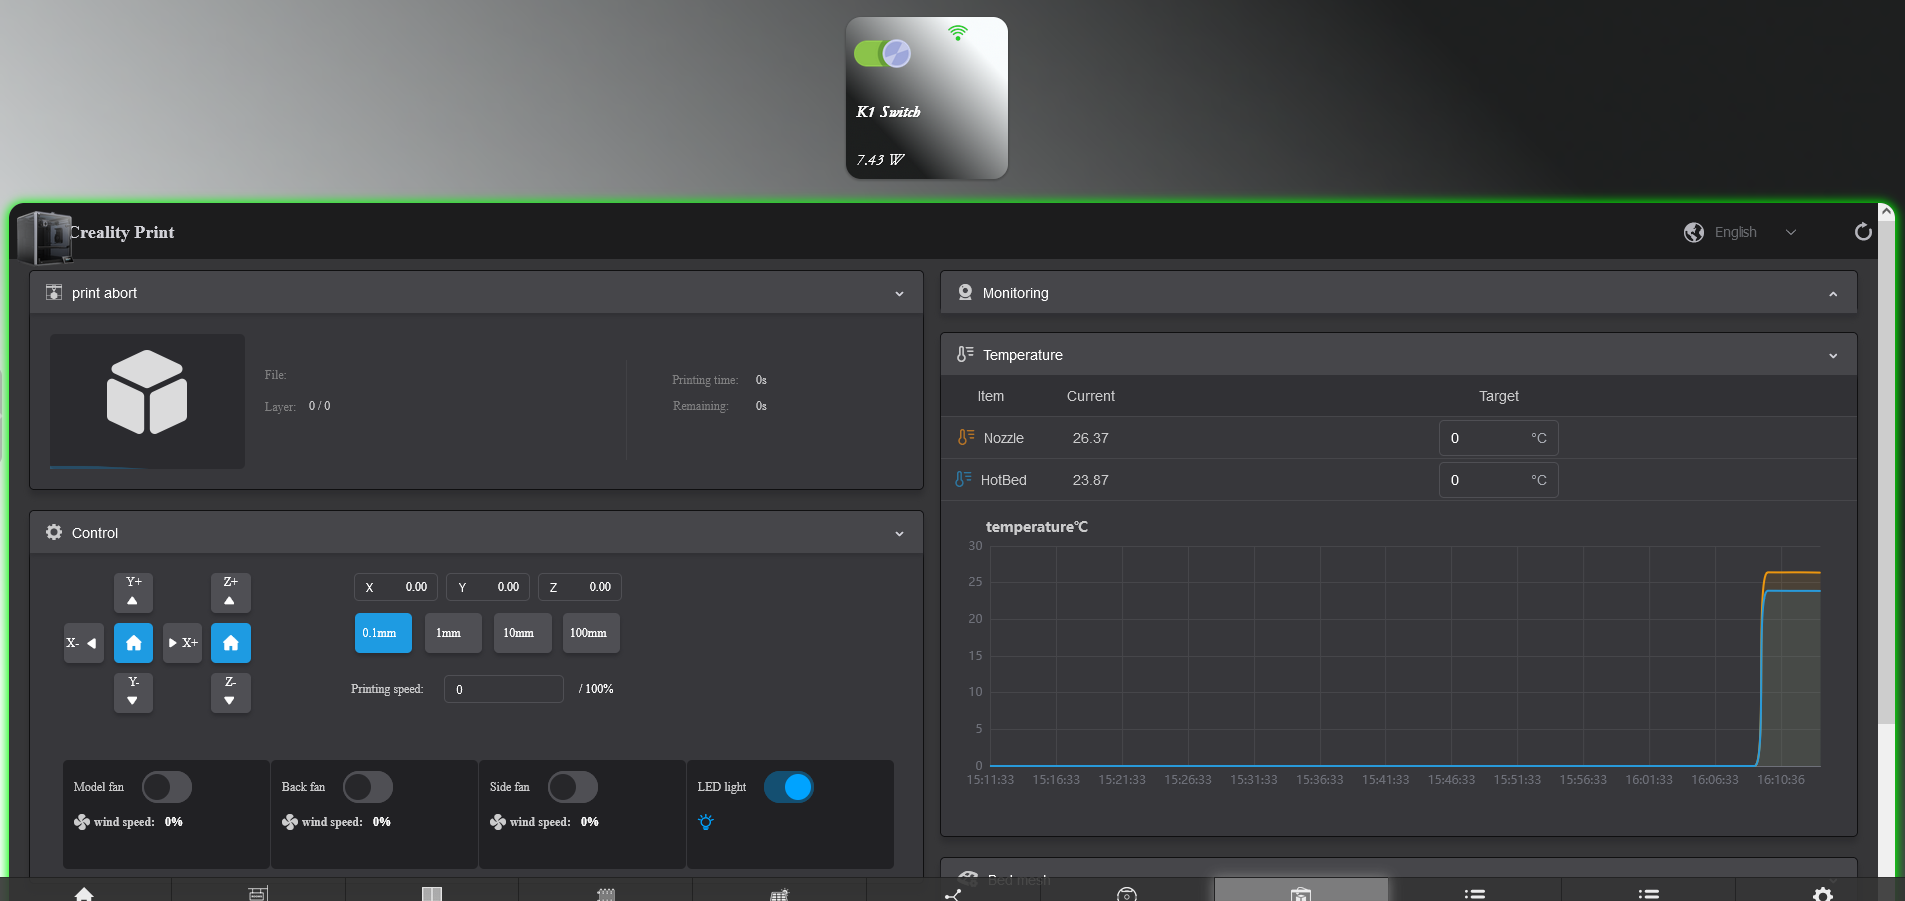
Task: Enable the Side fan toggle
Action: coord(572,787)
